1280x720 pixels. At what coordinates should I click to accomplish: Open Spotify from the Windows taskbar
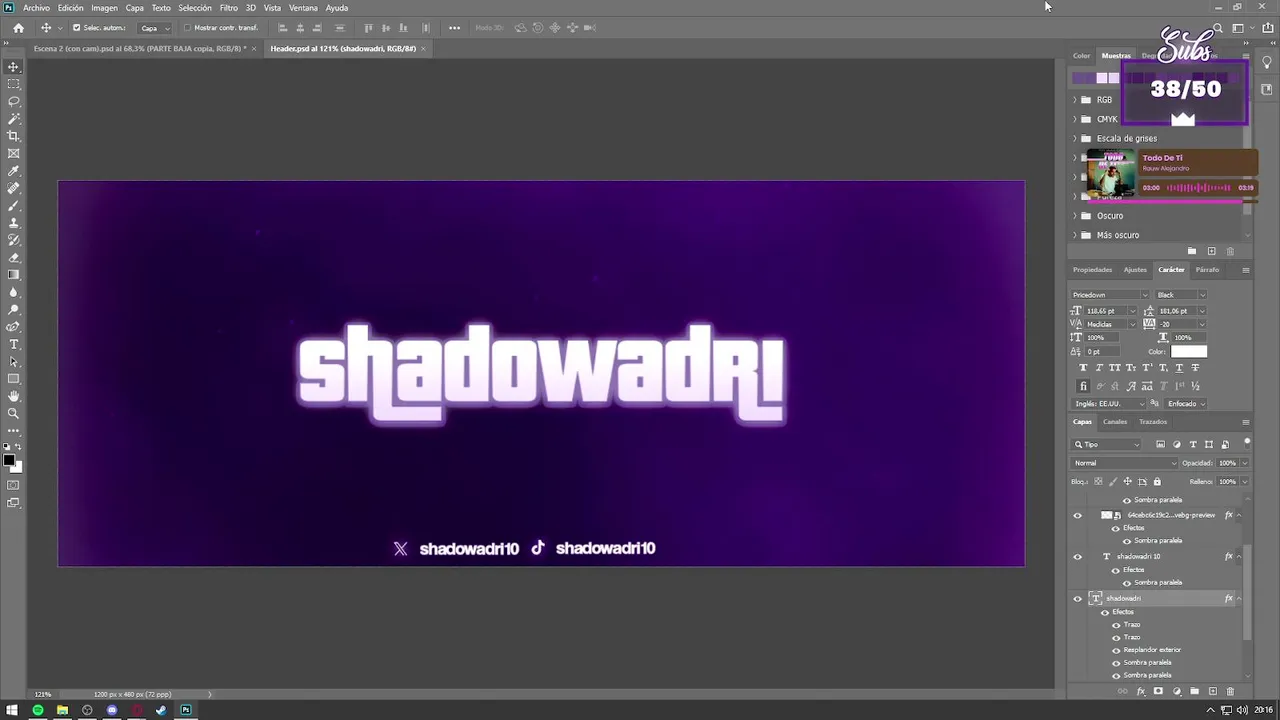[x=38, y=710]
